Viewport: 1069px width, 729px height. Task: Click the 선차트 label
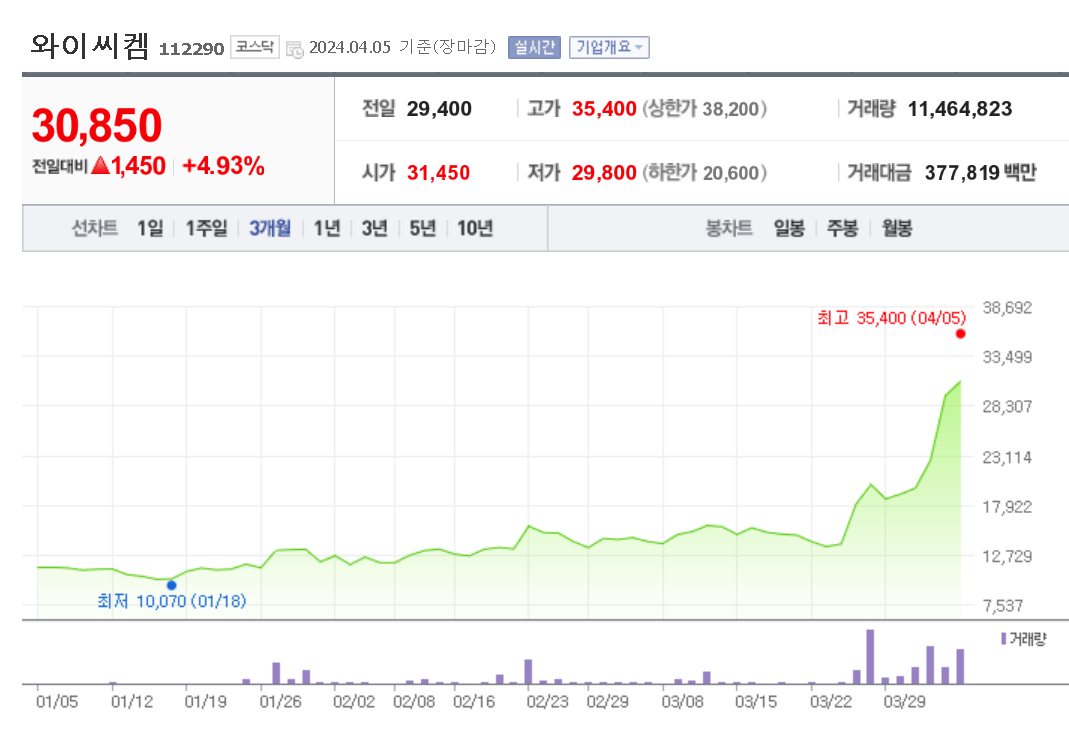(95, 228)
